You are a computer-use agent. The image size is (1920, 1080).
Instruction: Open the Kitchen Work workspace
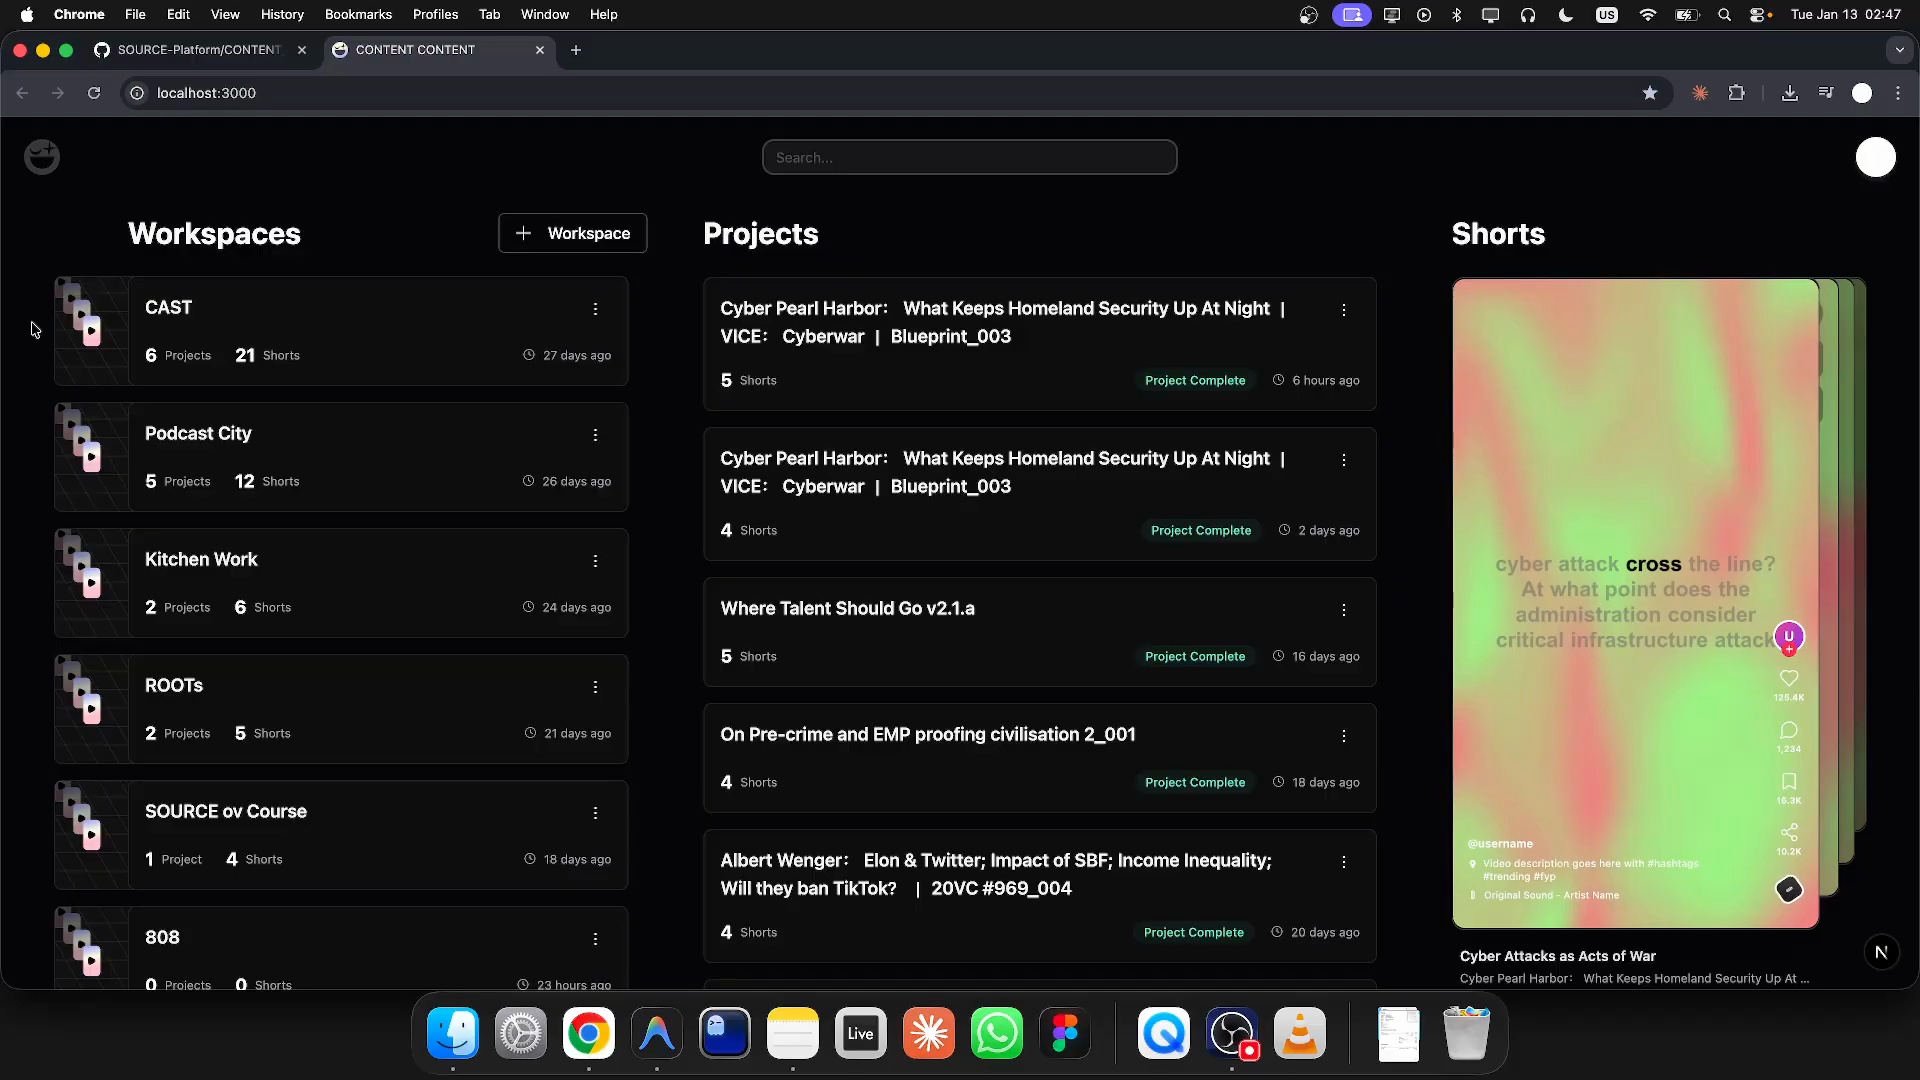pos(341,583)
